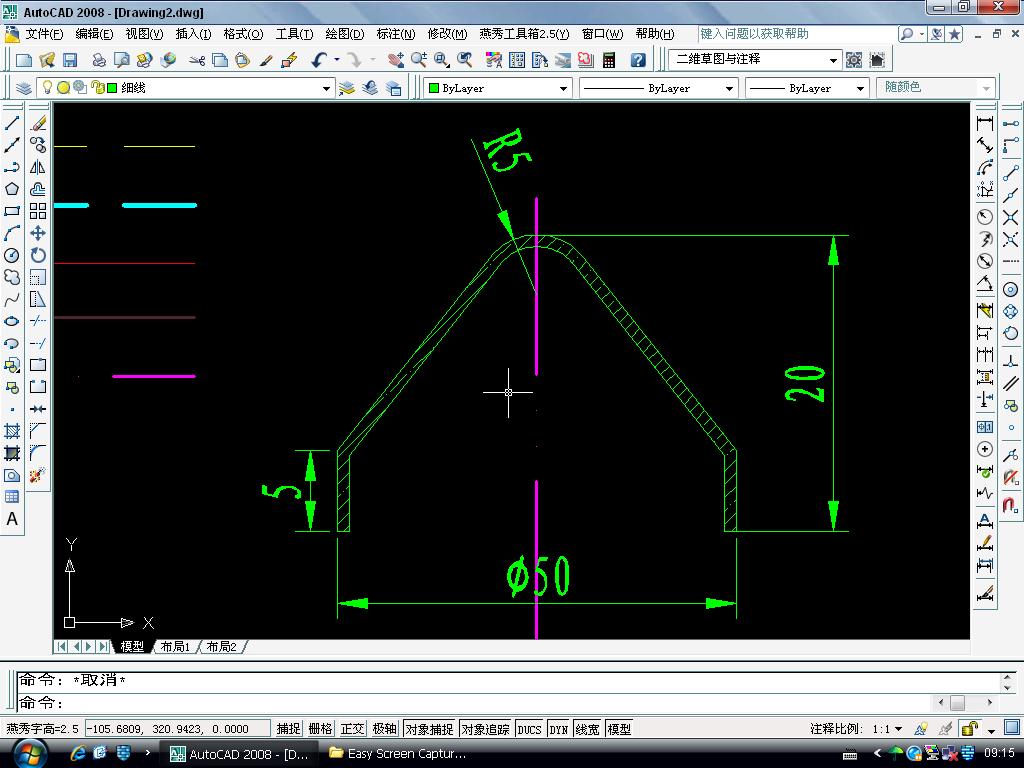Toggle DYN dynamic input
This screenshot has height=768, width=1024.
tap(558, 729)
